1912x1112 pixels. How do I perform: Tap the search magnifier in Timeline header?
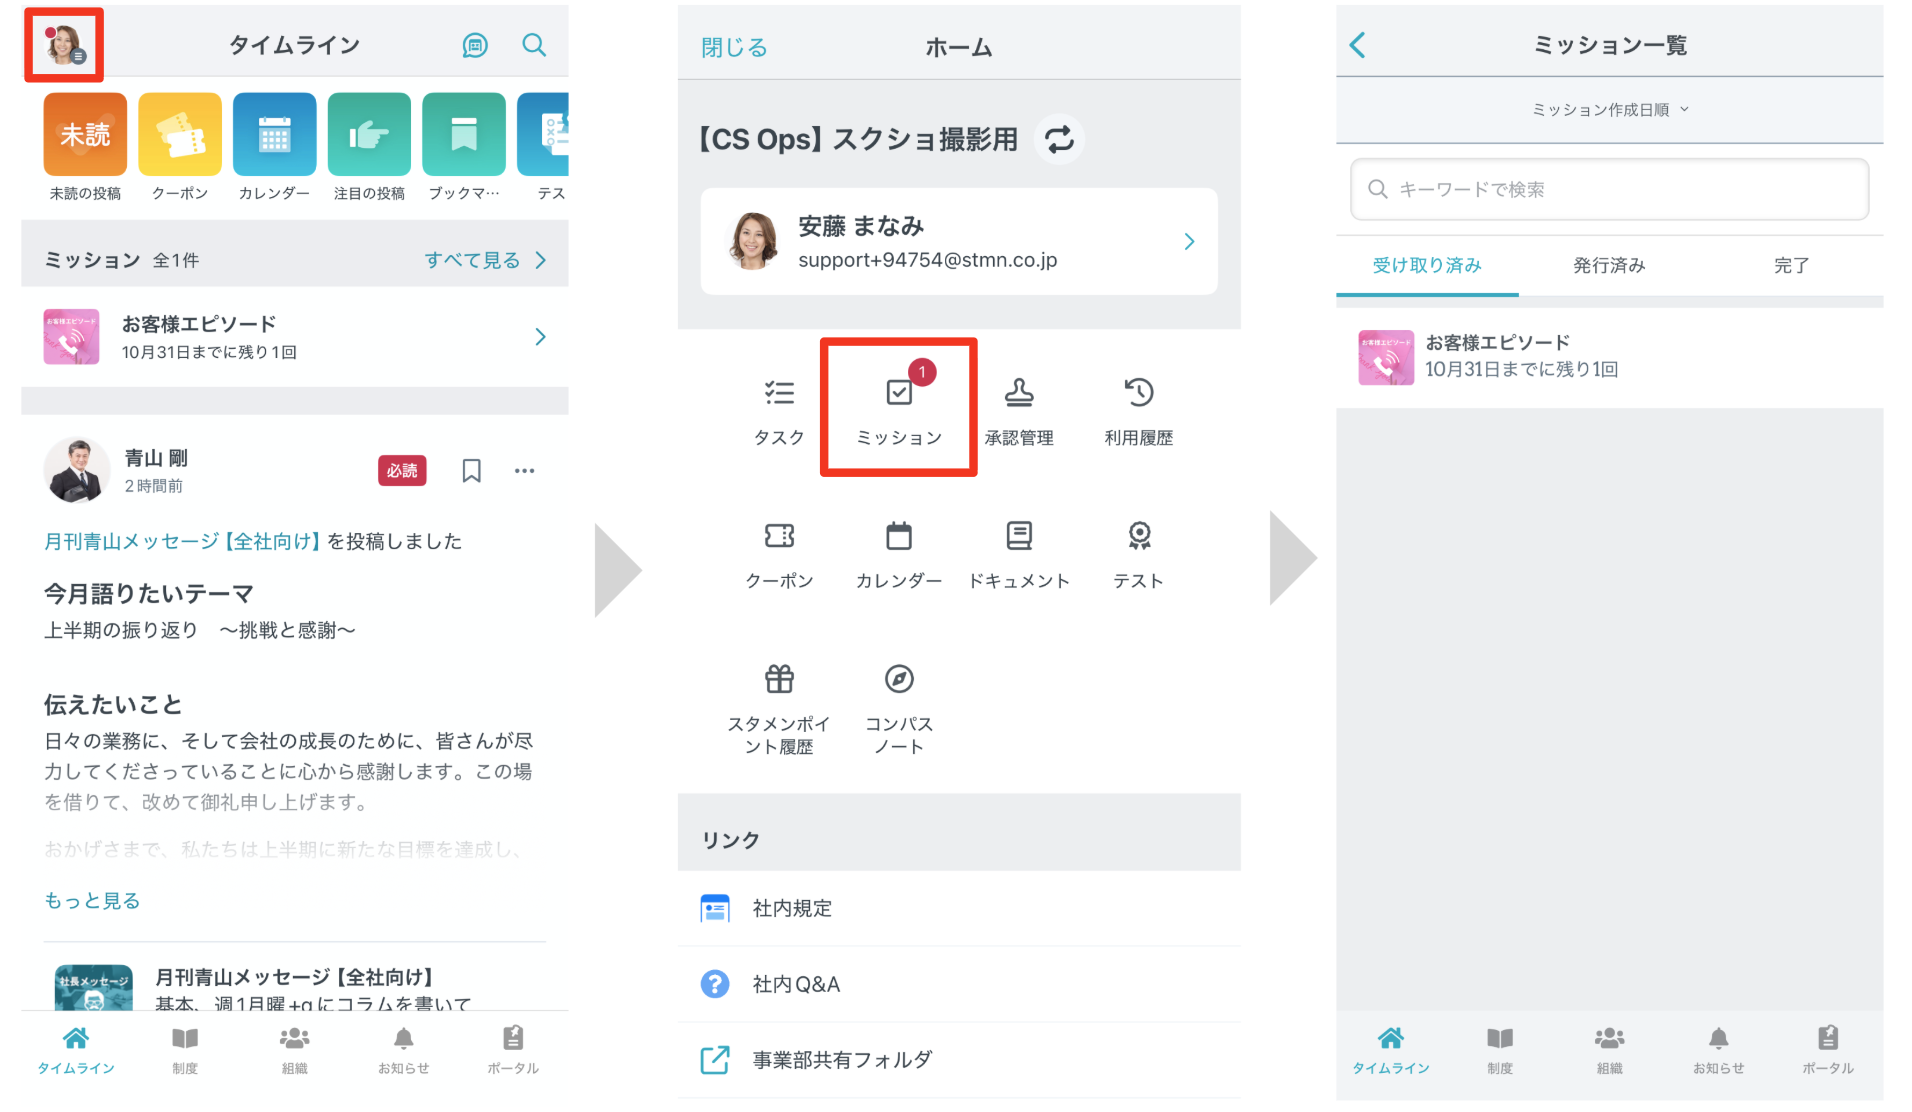click(x=534, y=45)
